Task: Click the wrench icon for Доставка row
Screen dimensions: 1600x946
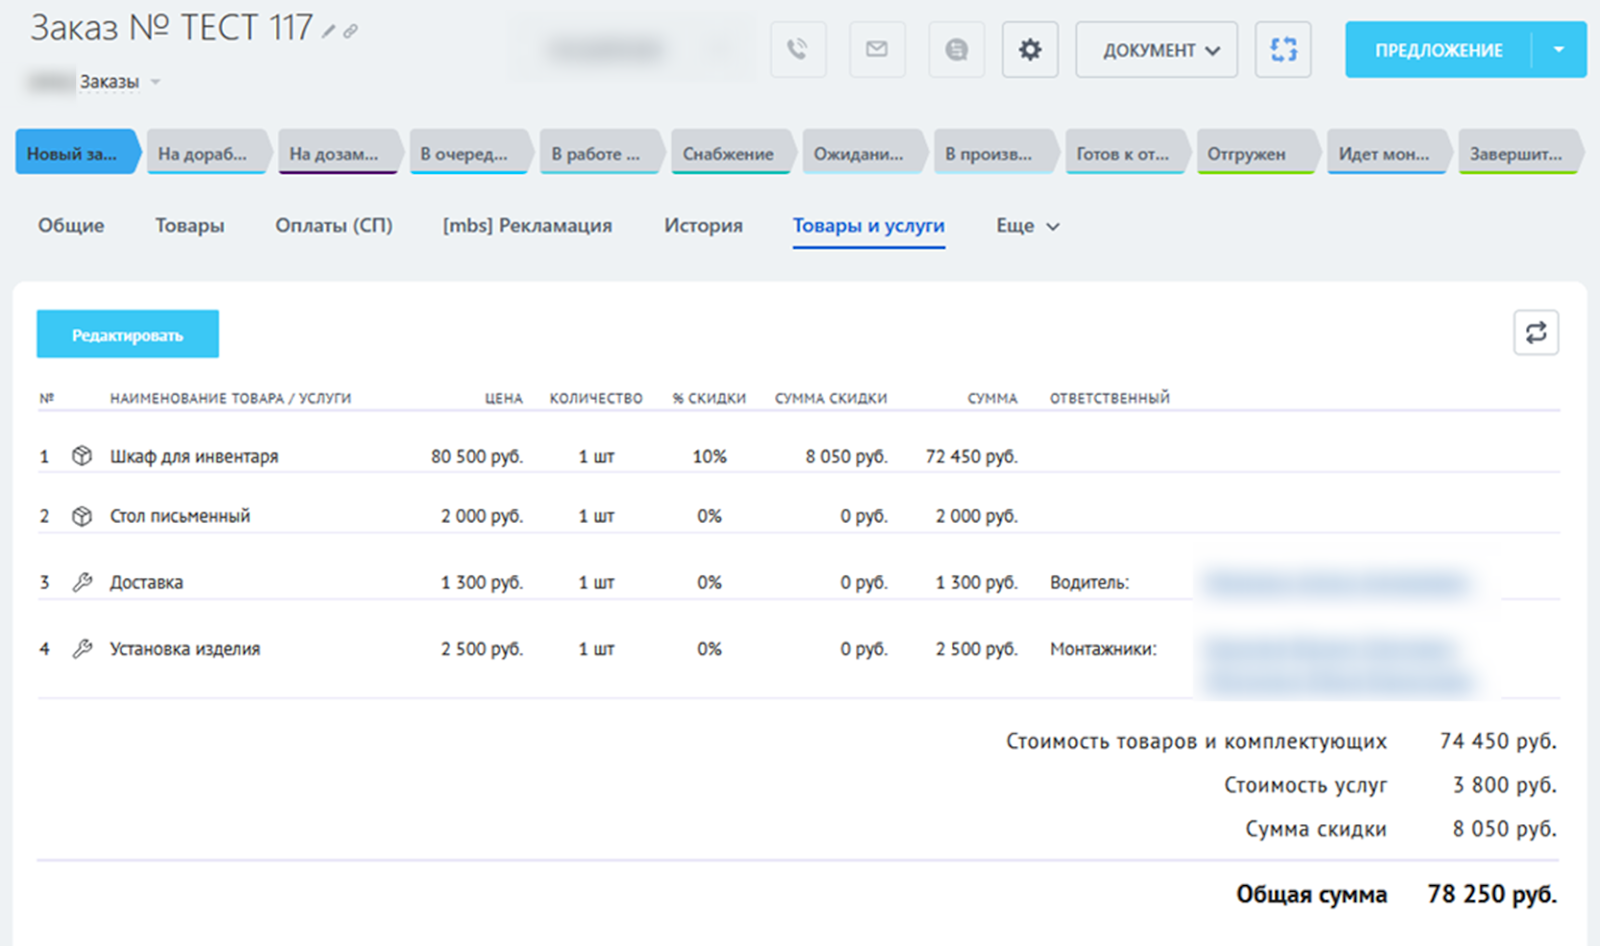Action: click(x=82, y=582)
